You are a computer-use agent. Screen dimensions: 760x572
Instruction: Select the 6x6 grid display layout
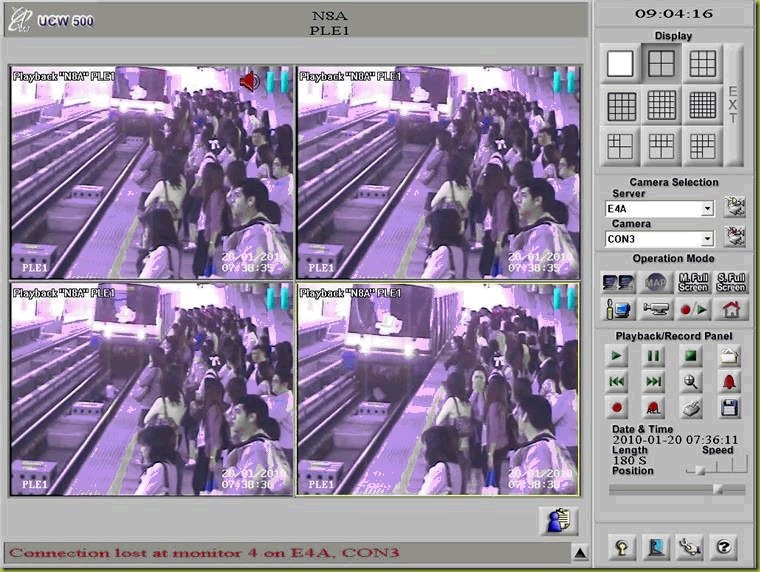702,106
